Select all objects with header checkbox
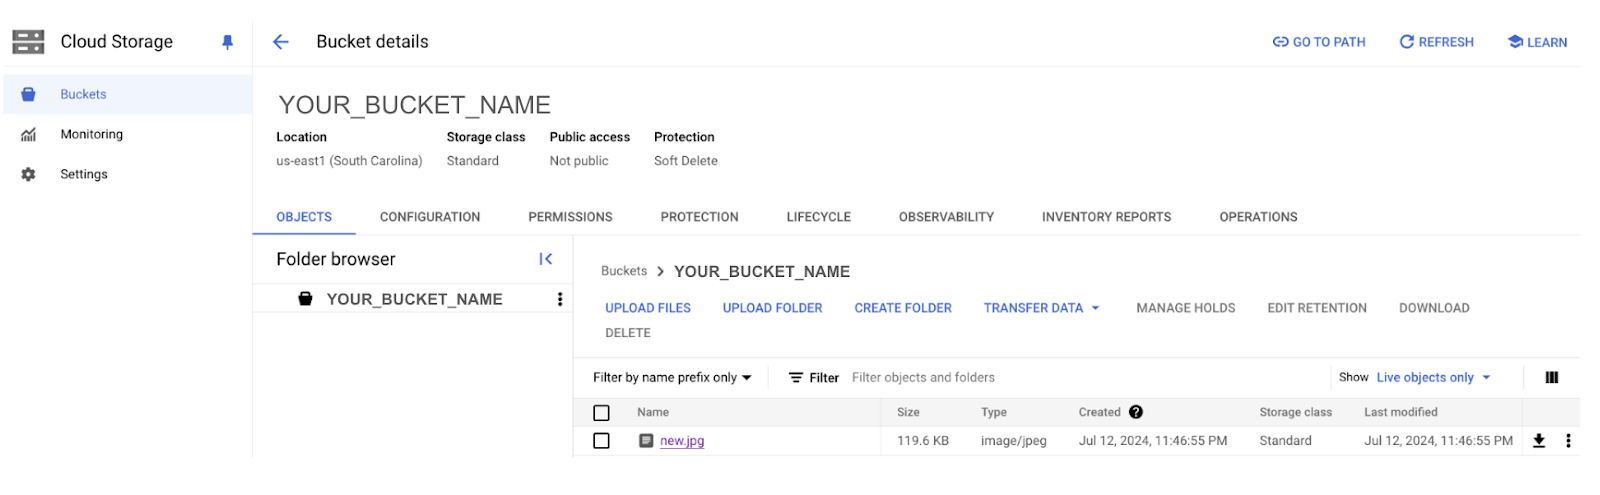 [x=601, y=413]
